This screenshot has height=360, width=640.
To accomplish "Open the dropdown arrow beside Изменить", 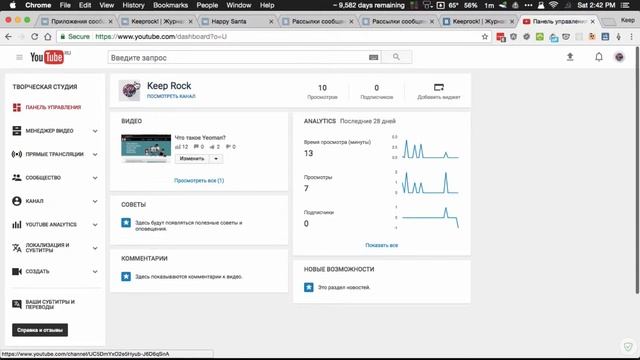I will [x=216, y=158].
